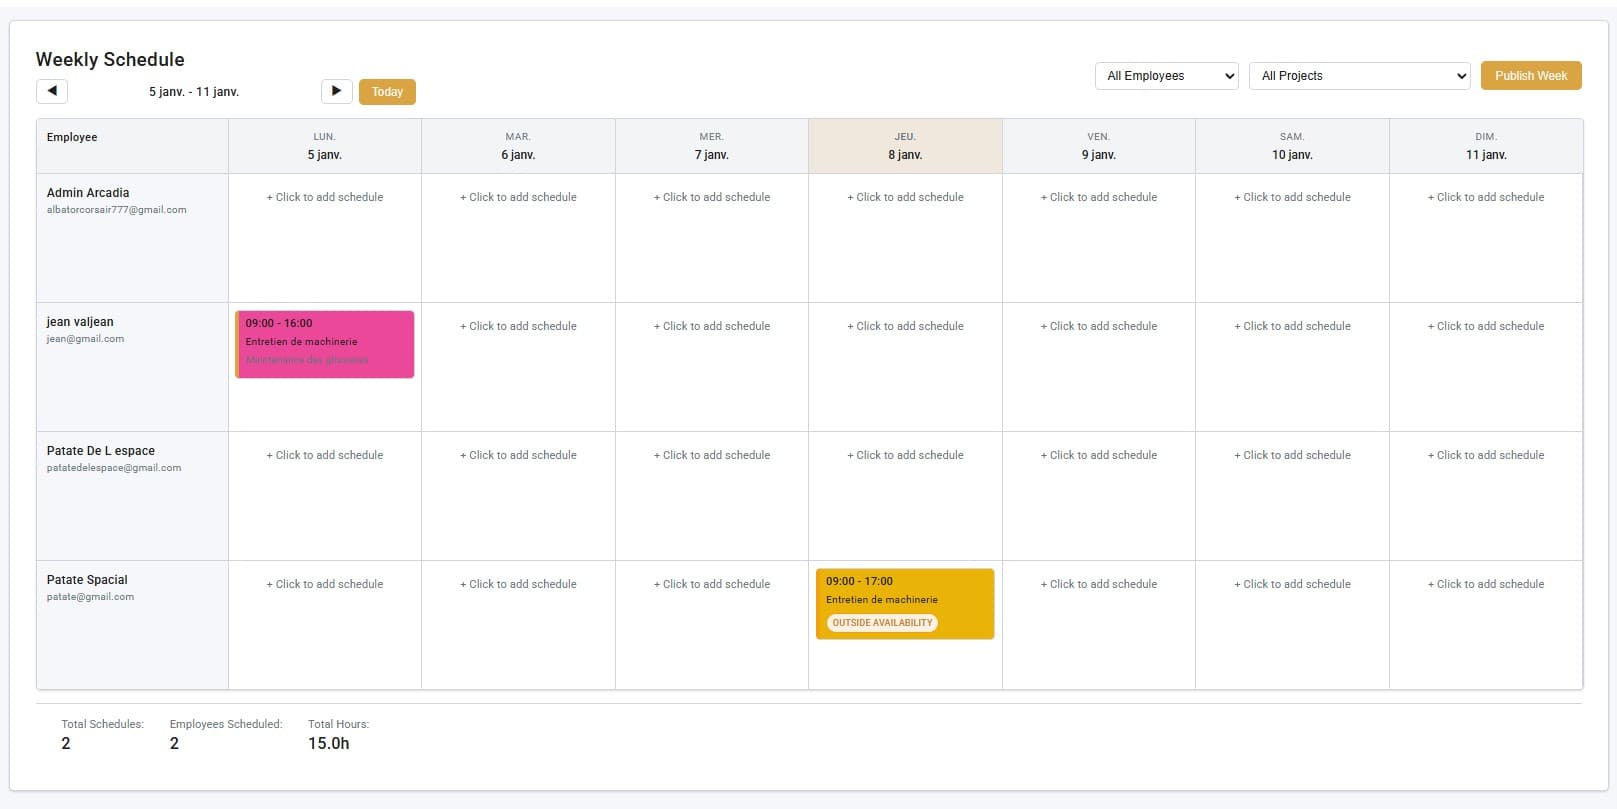The height and width of the screenshot is (809, 1617).
Task: Add schedule for Patate De L espace on 7 janv.
Action: pyautogui.click(x=712, y=455)
